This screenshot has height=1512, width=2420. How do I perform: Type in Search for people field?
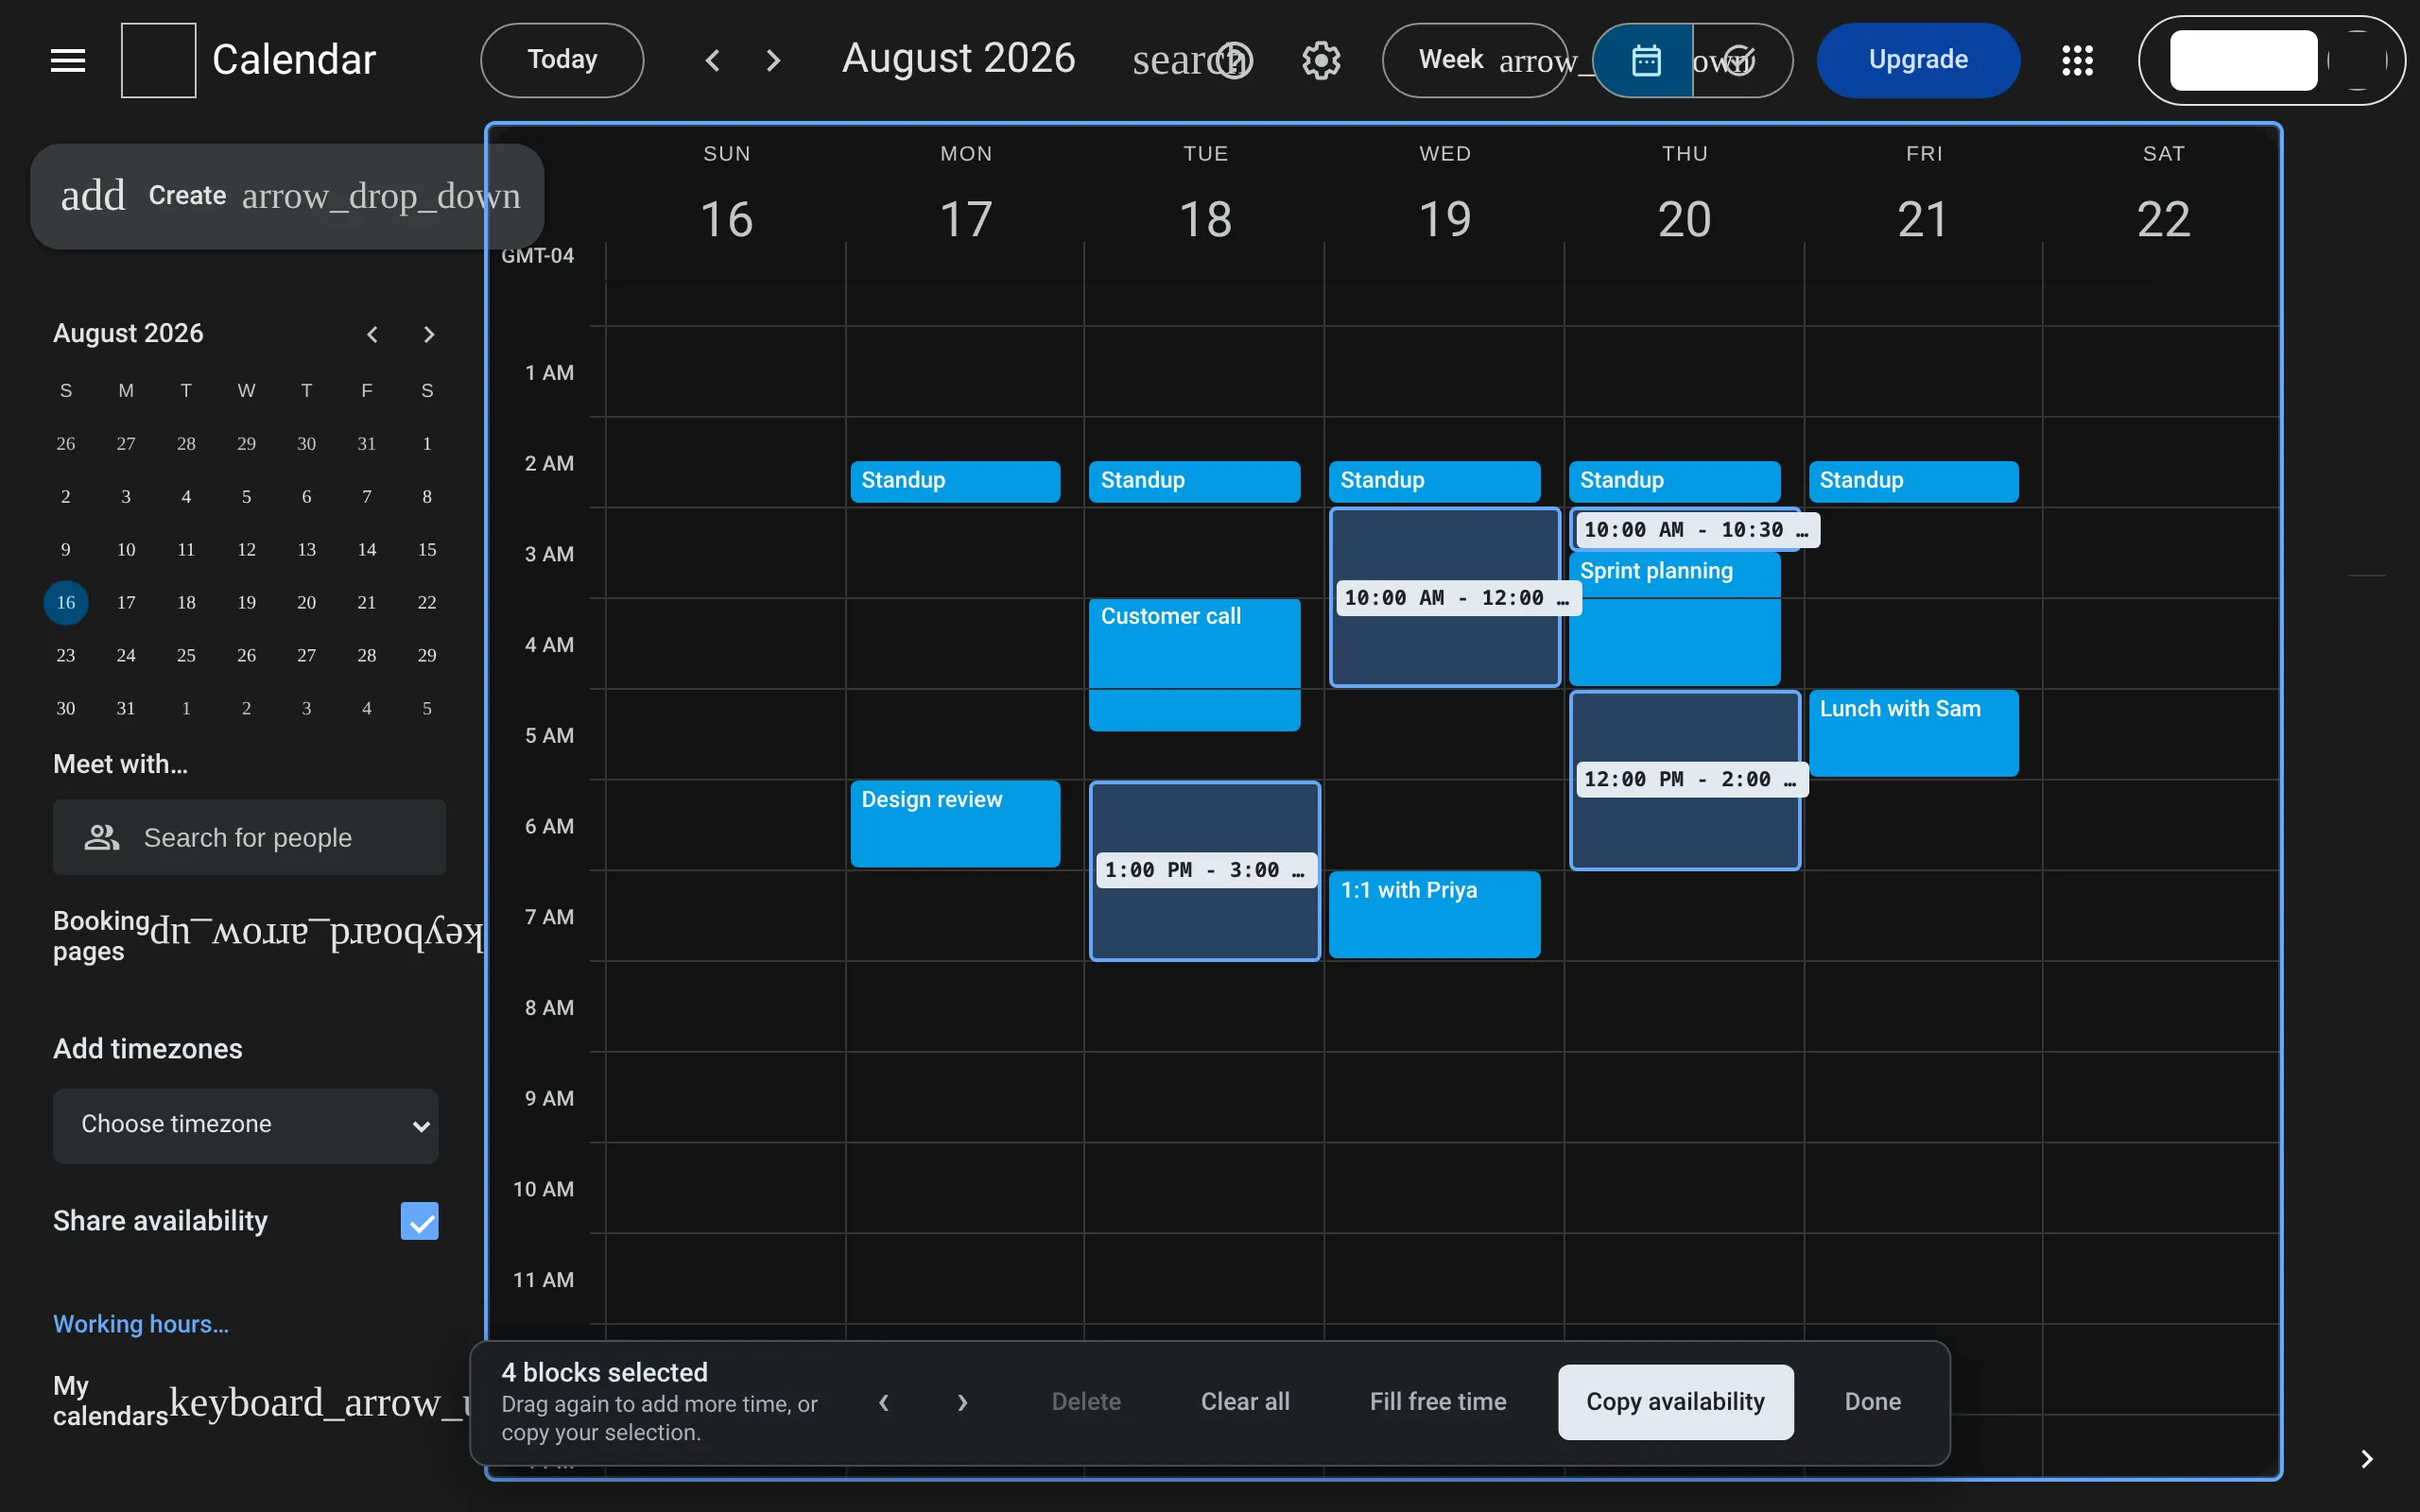[x=249, y=837]
